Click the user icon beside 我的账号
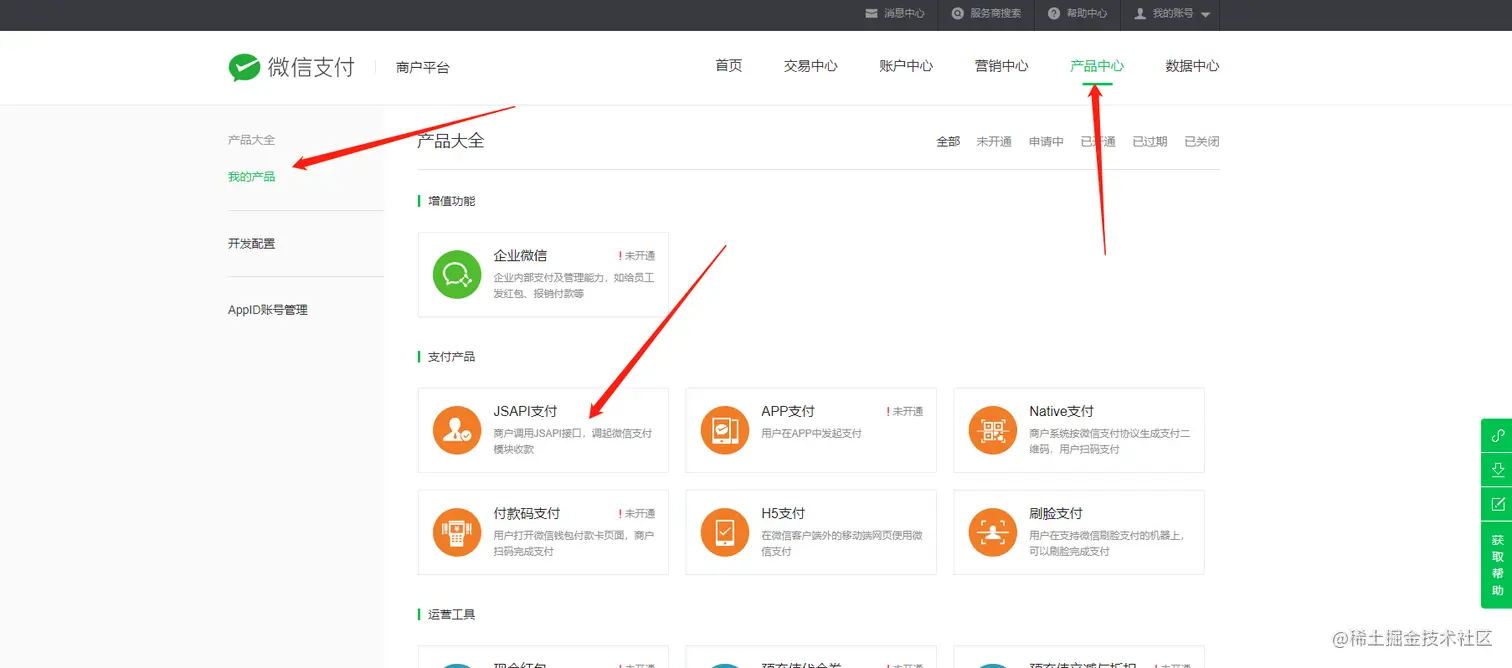The width and height of the screenshot is (1512, 668). (1140, 14)
